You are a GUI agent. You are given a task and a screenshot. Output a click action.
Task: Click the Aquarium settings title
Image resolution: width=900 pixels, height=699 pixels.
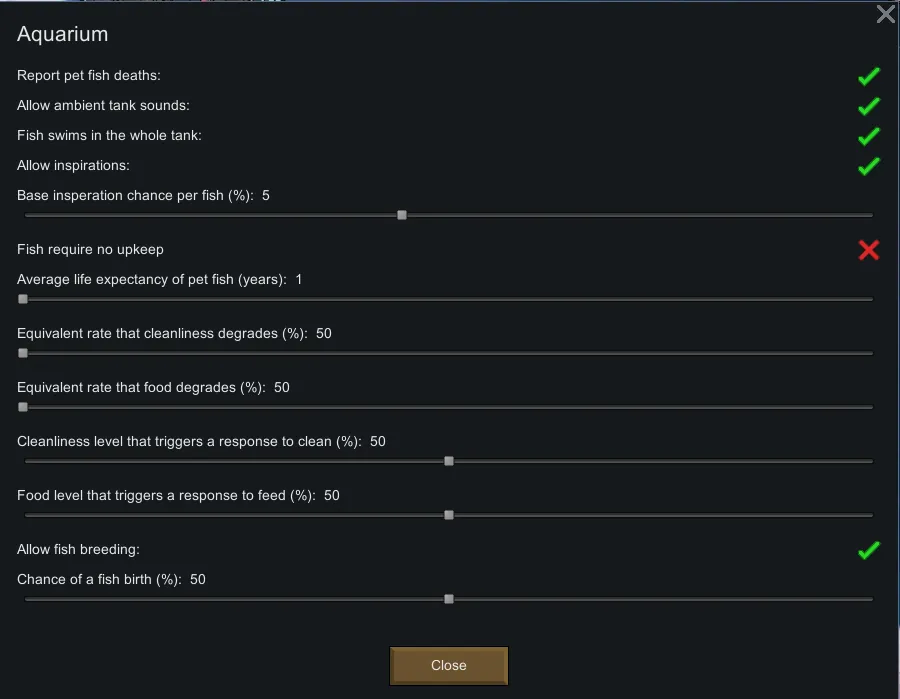62,34
